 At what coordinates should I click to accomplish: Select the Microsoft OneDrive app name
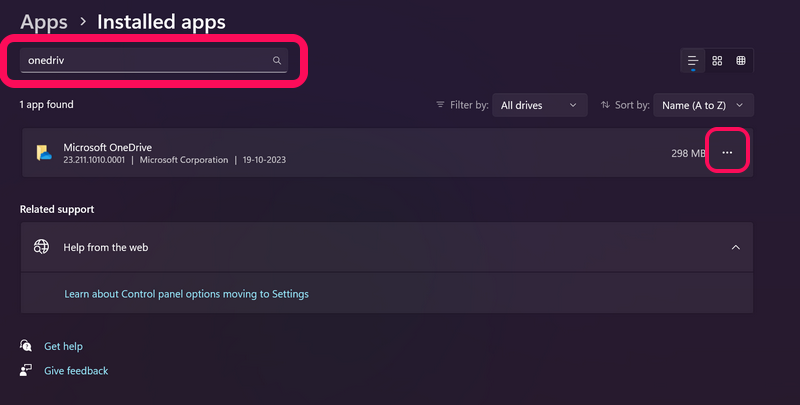pos(107,147)
